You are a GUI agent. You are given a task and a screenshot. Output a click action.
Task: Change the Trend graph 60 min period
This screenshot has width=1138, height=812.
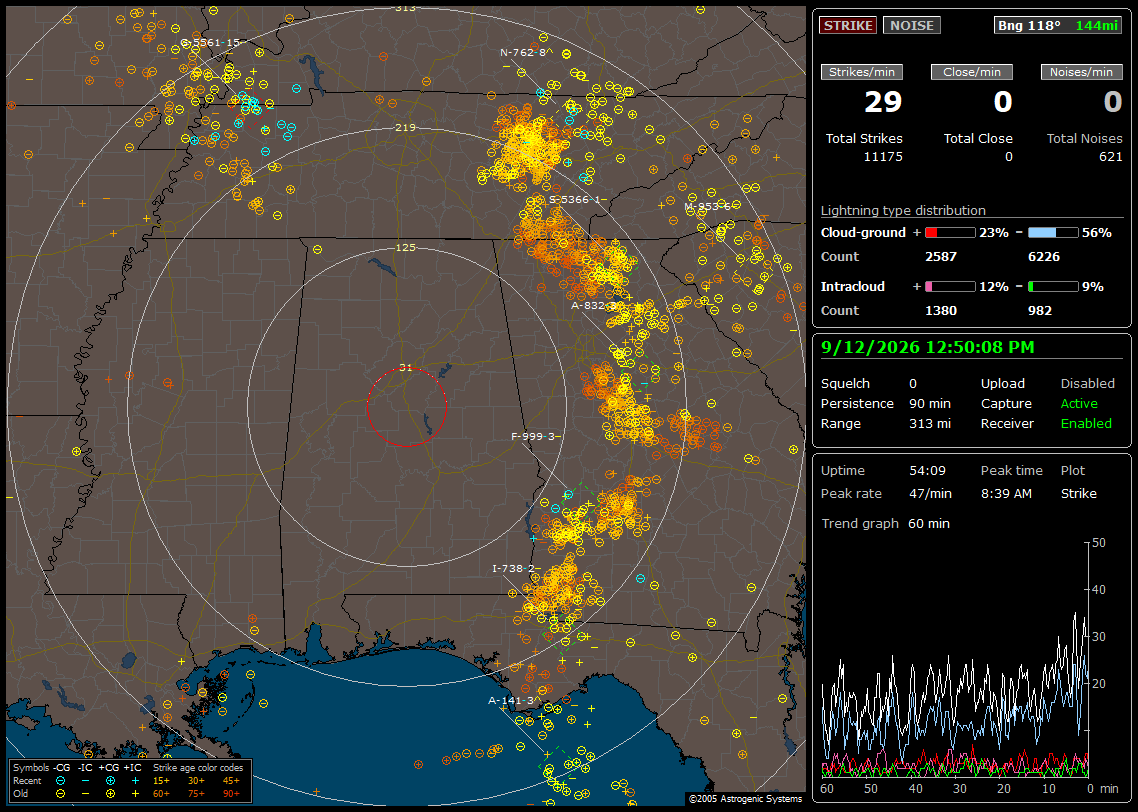[928, 524]
